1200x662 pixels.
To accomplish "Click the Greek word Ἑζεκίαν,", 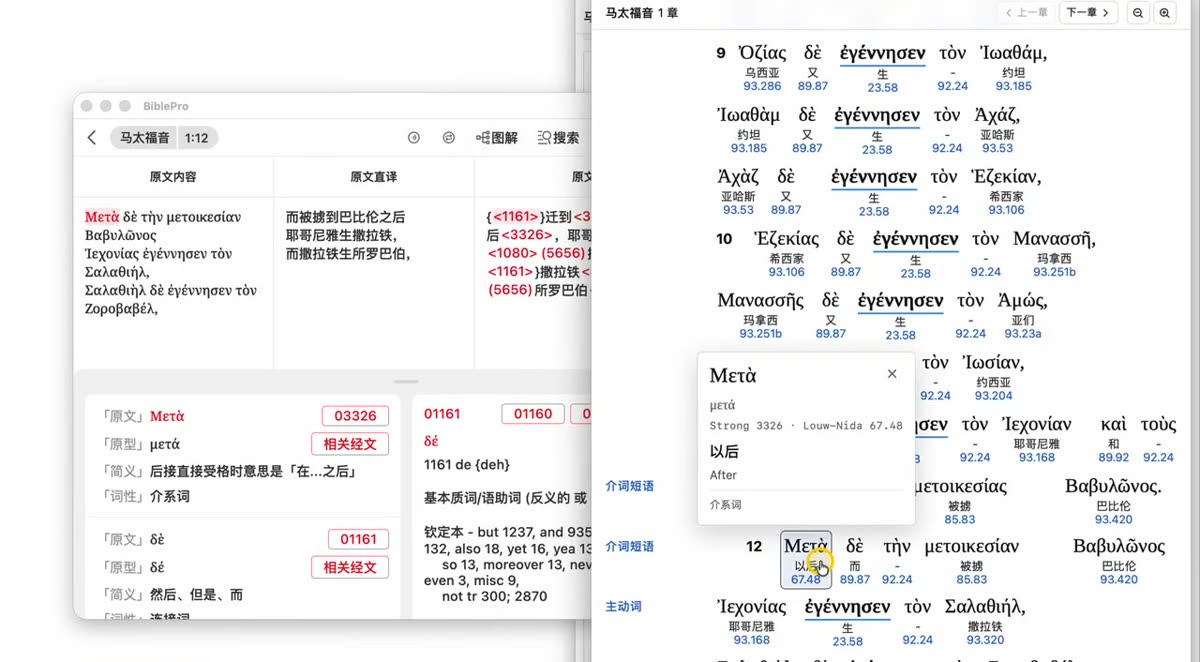I will (x=1006, y=177).
